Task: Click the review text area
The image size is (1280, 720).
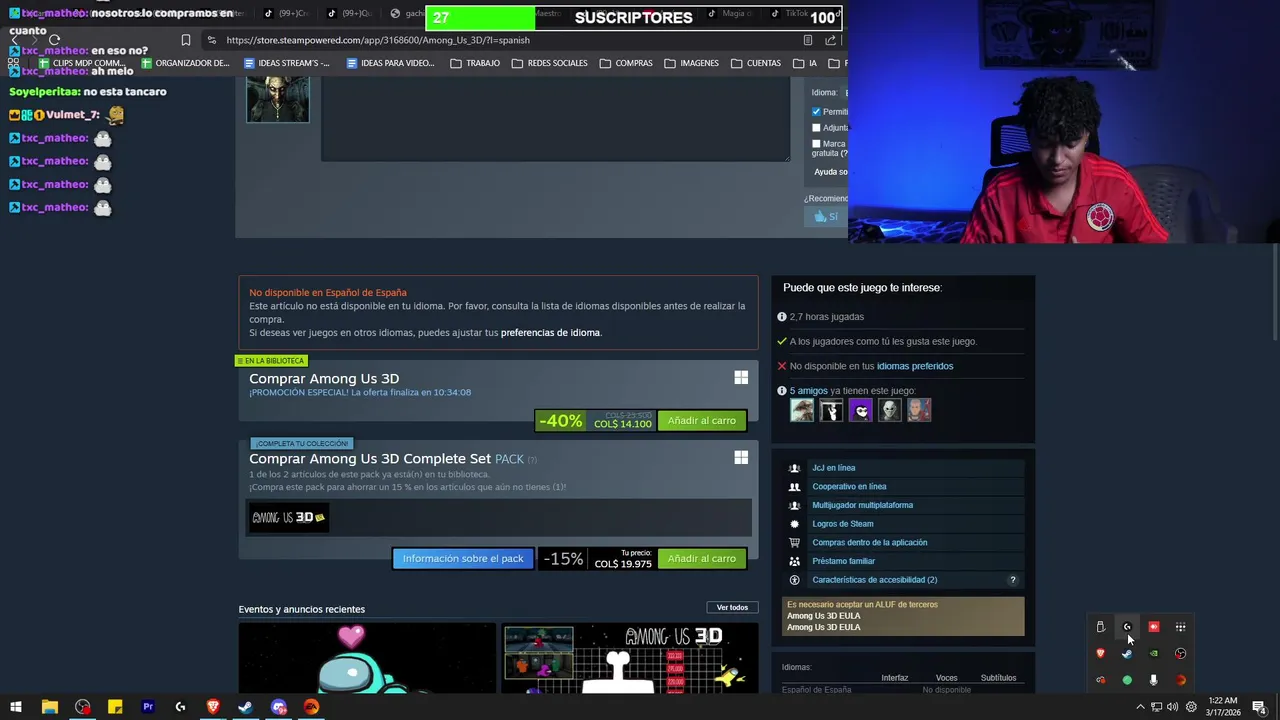Action: (555, 118)
